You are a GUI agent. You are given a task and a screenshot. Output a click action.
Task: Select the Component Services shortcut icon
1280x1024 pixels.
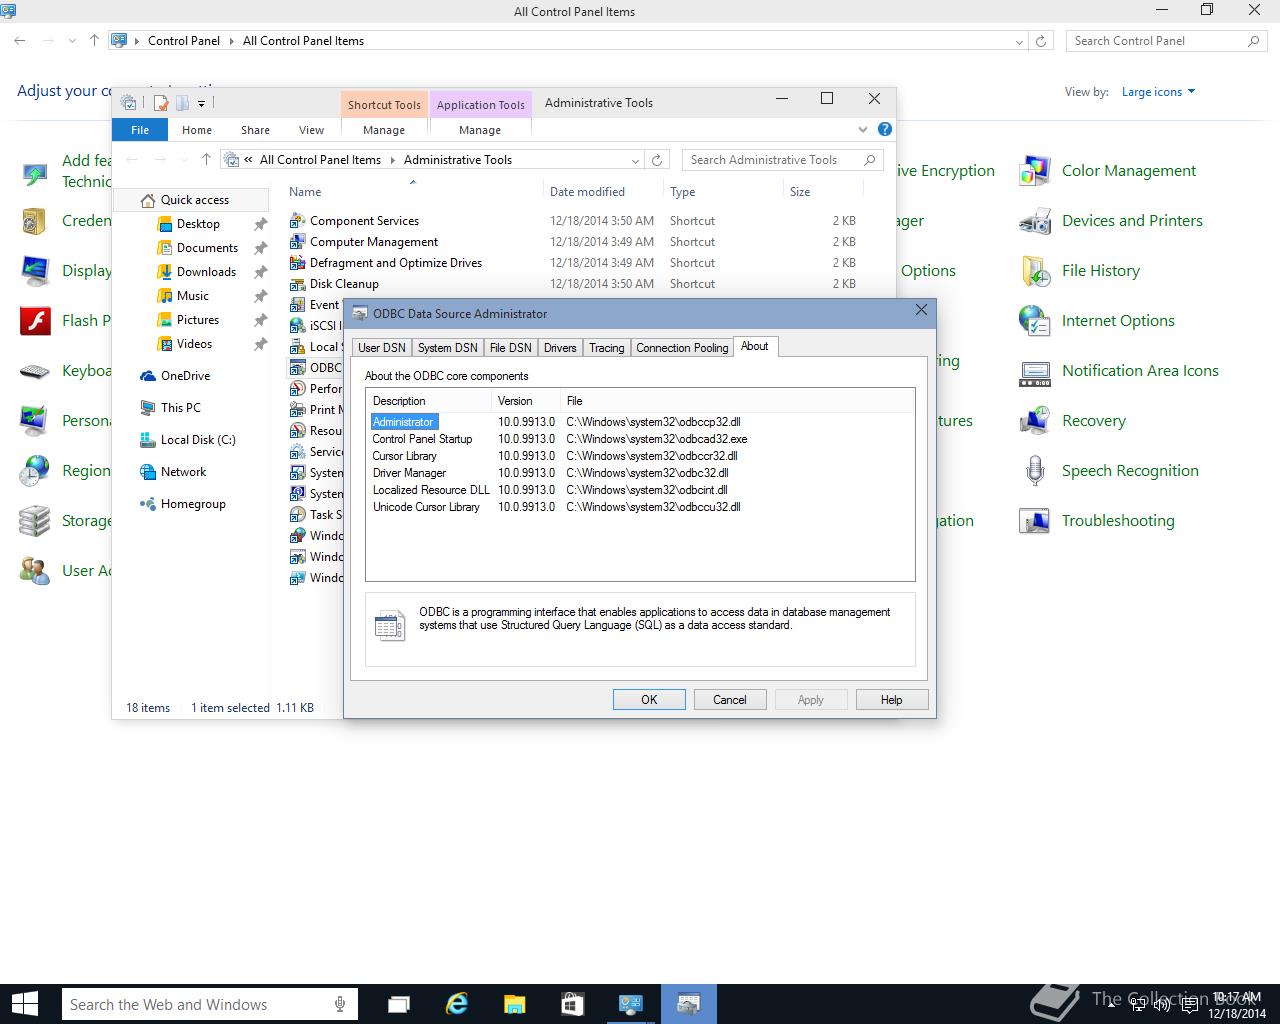[x=297, y=221]
